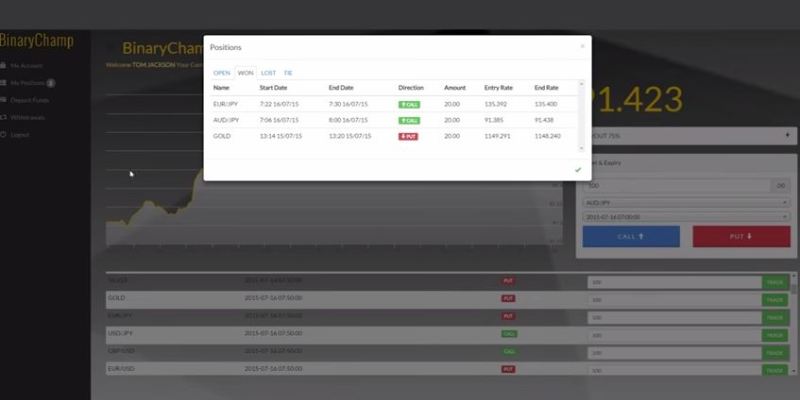Open Deposit Funds in the sidebar
Viewport: 800px width, 400px height.
pyautogui.click(x=30, y=100)
